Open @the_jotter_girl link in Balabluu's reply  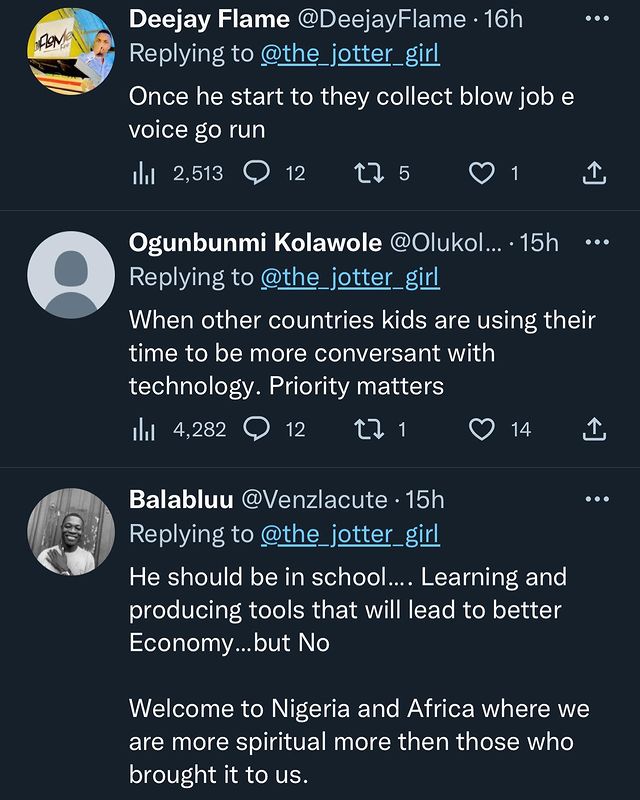[x=350, y=534]
